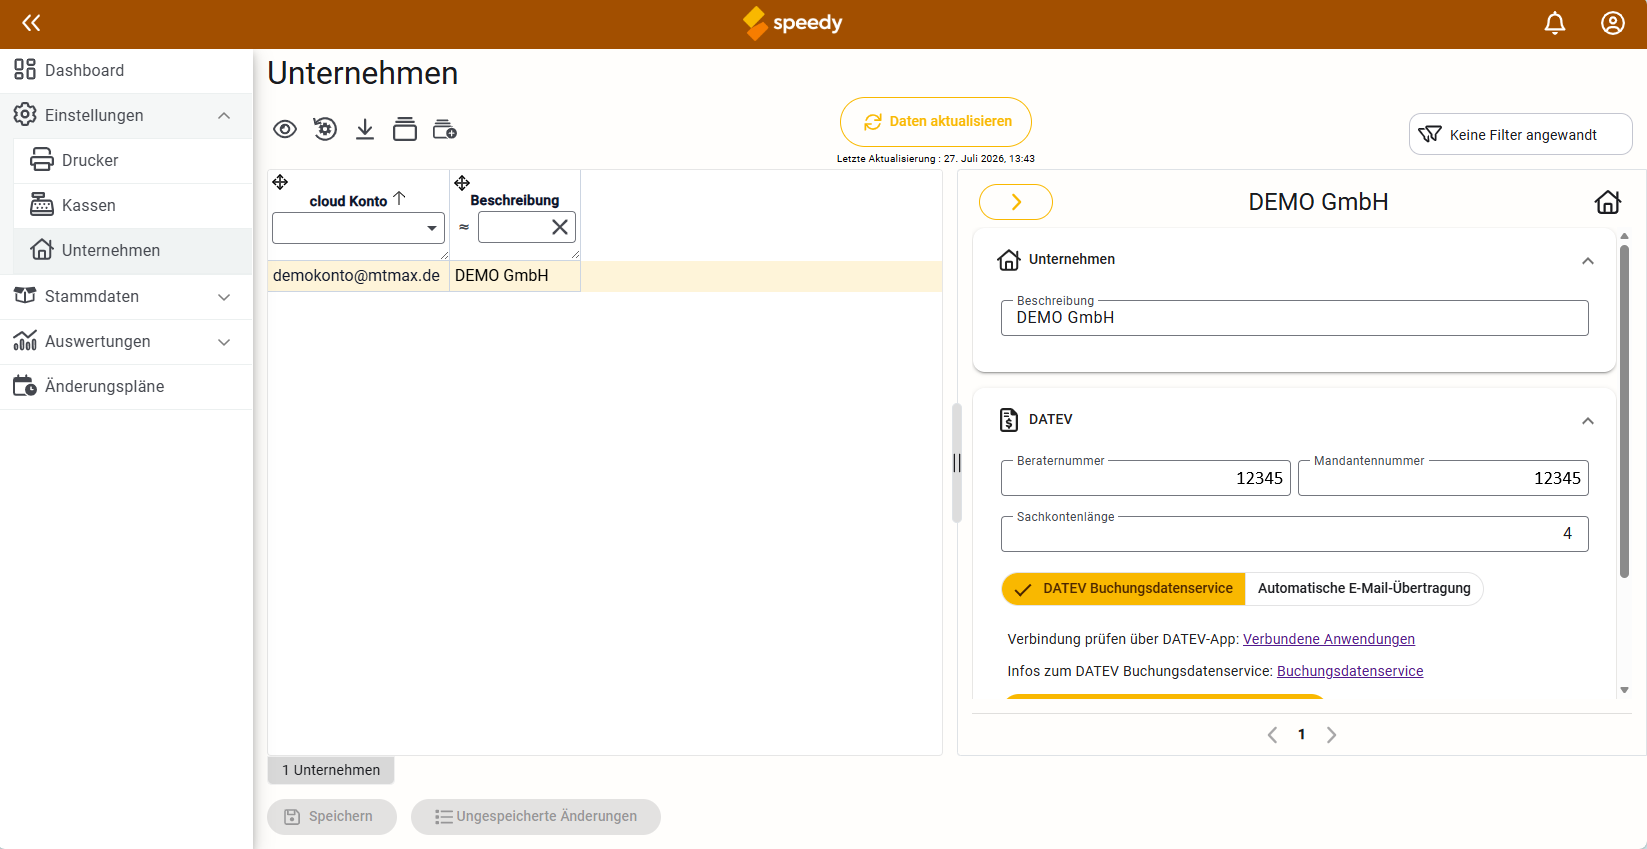
Task: Select Unternehmen in the sidebar
Action: point(133,250)
